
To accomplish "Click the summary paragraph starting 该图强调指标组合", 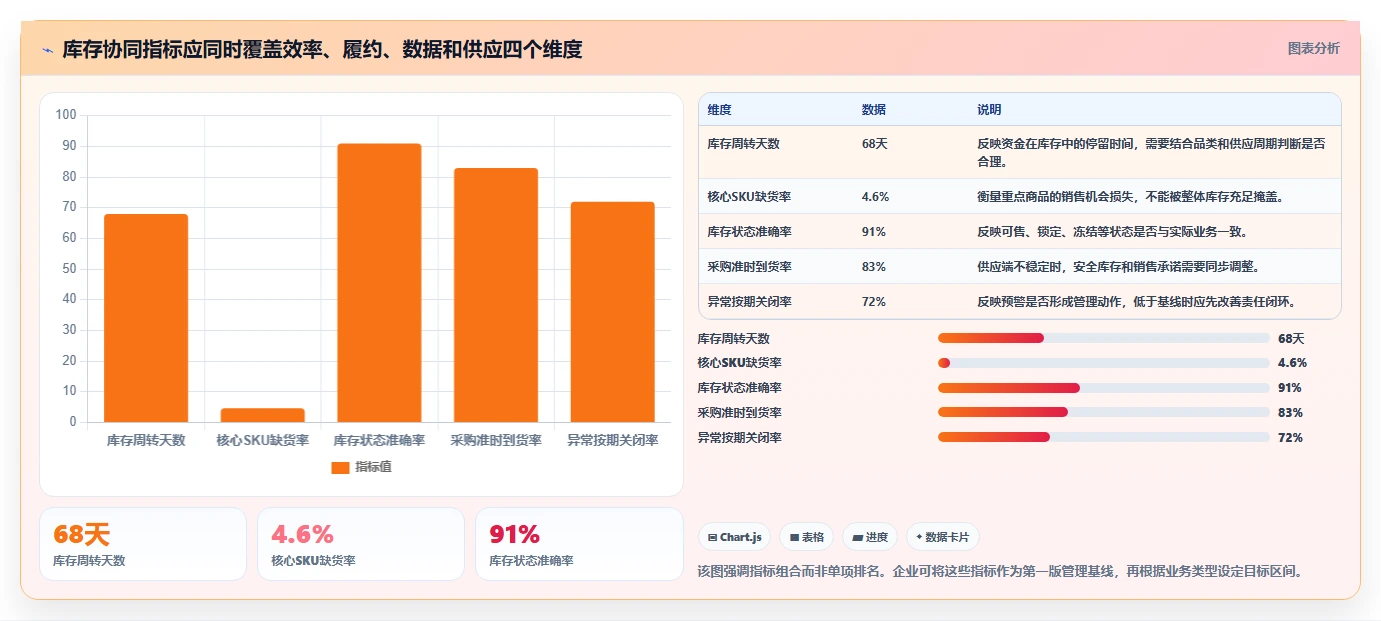I will pyautogui.click(x=1001, y=571).
